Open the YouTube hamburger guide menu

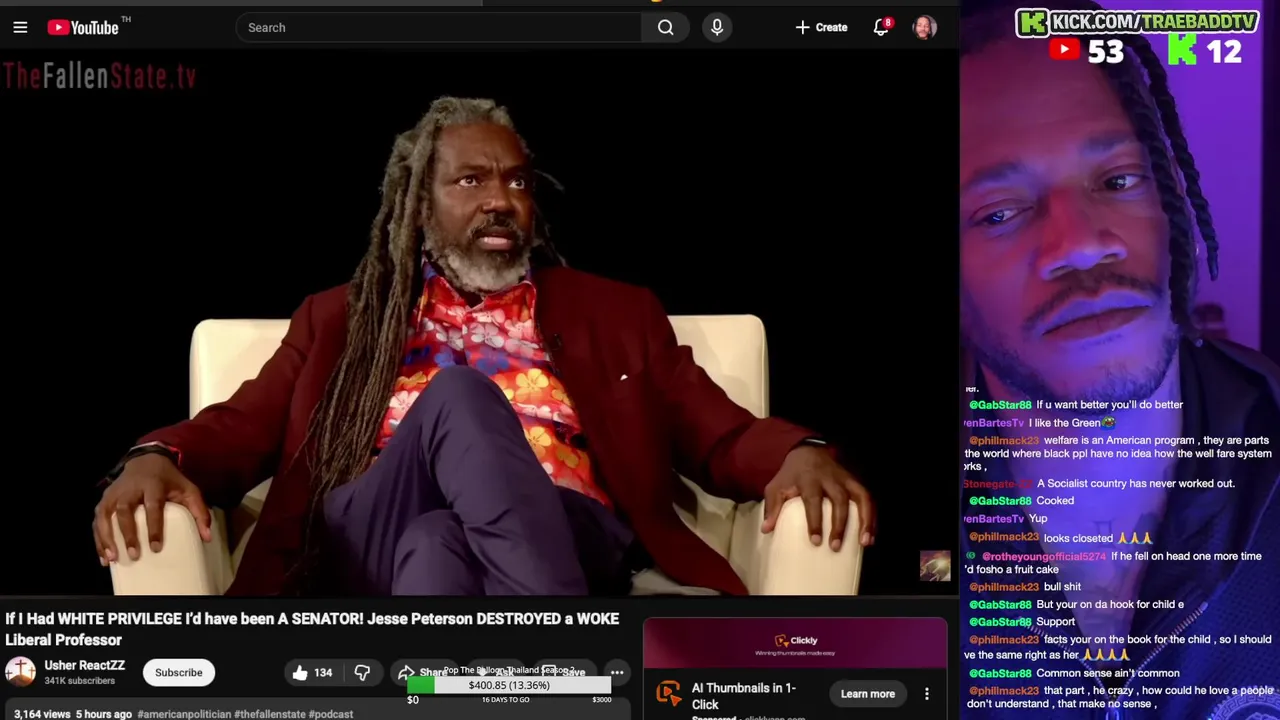pos(20,28)
